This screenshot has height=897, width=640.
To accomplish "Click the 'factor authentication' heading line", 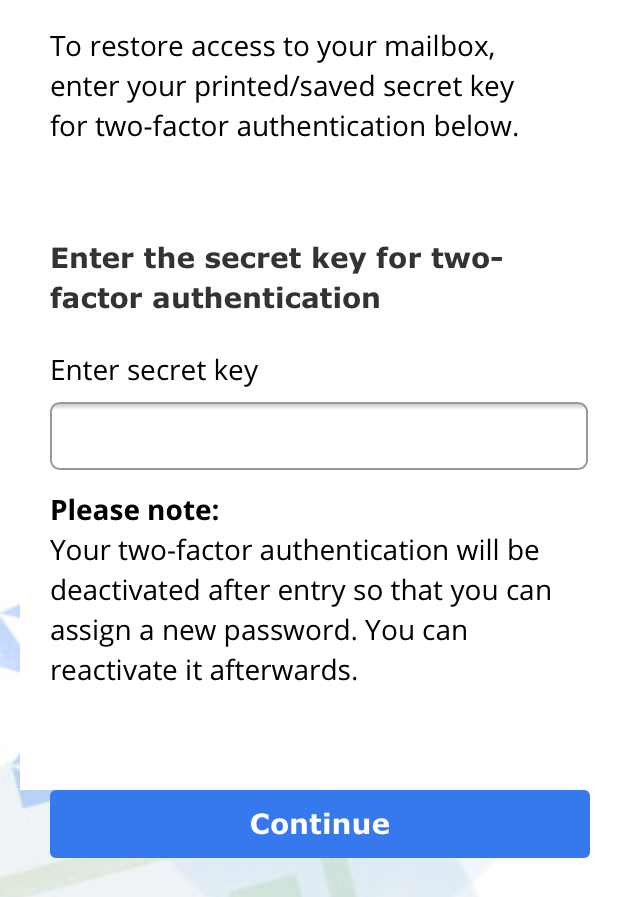I will click(215, 298).
